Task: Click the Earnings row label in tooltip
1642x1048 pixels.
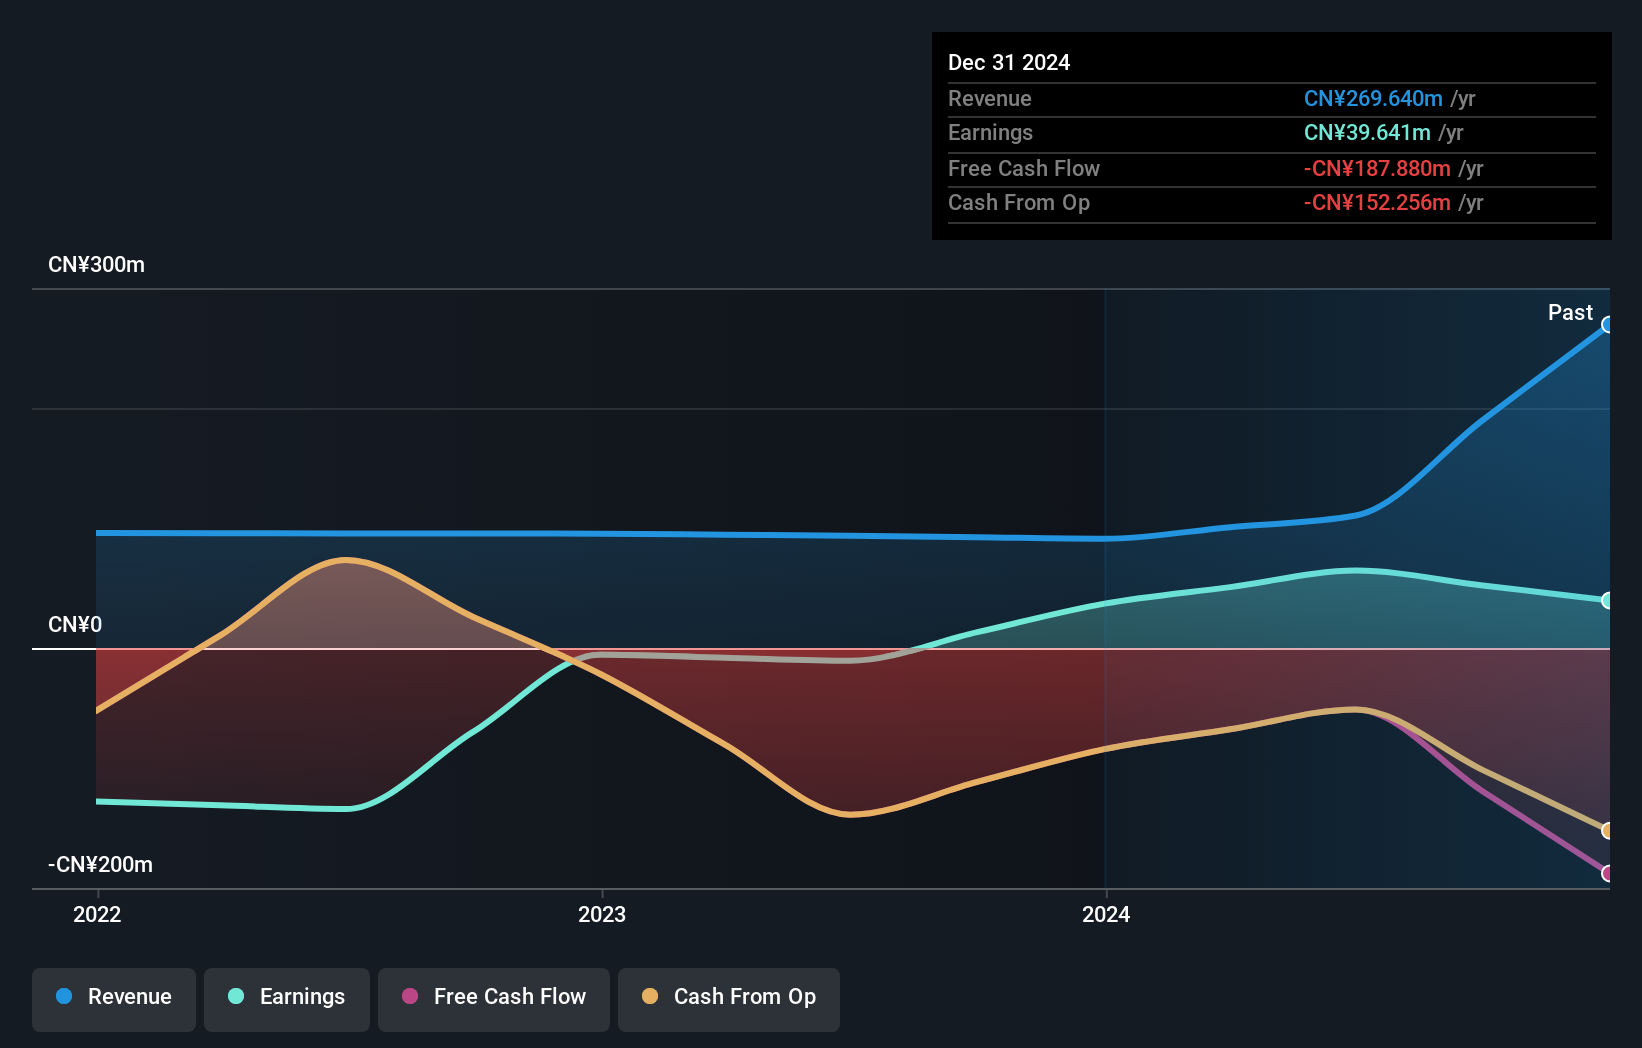Action: click(x=990, y=133)
